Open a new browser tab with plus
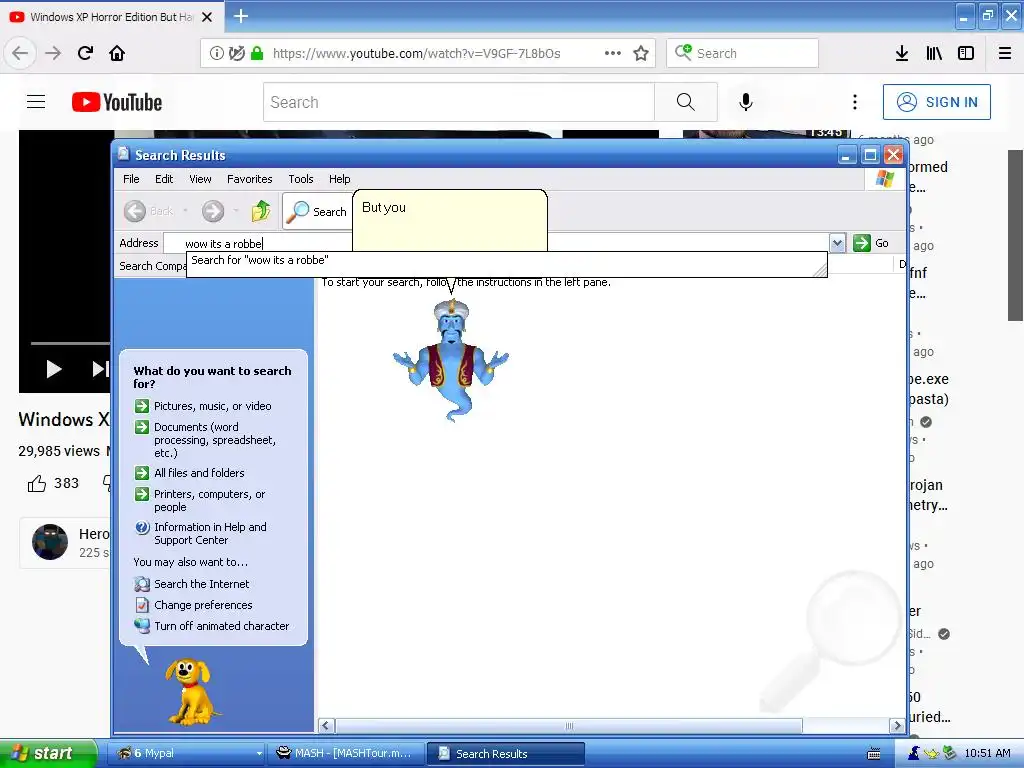This screenshot has width=1024, height=768. pos(241,16)
